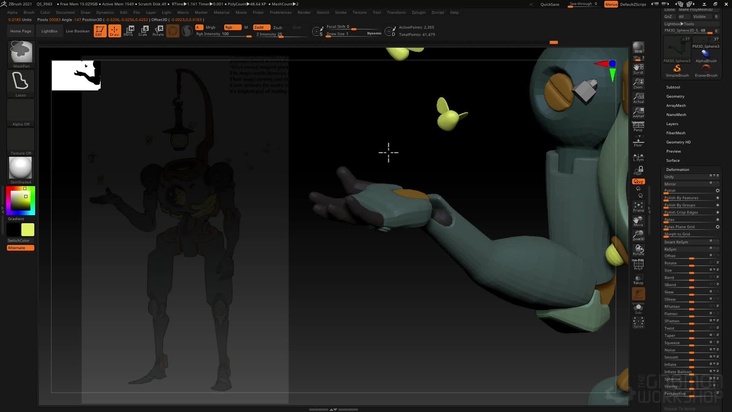732x412 pixels.
Task: Activate the Edit mode icon
Action: (101, 31)
